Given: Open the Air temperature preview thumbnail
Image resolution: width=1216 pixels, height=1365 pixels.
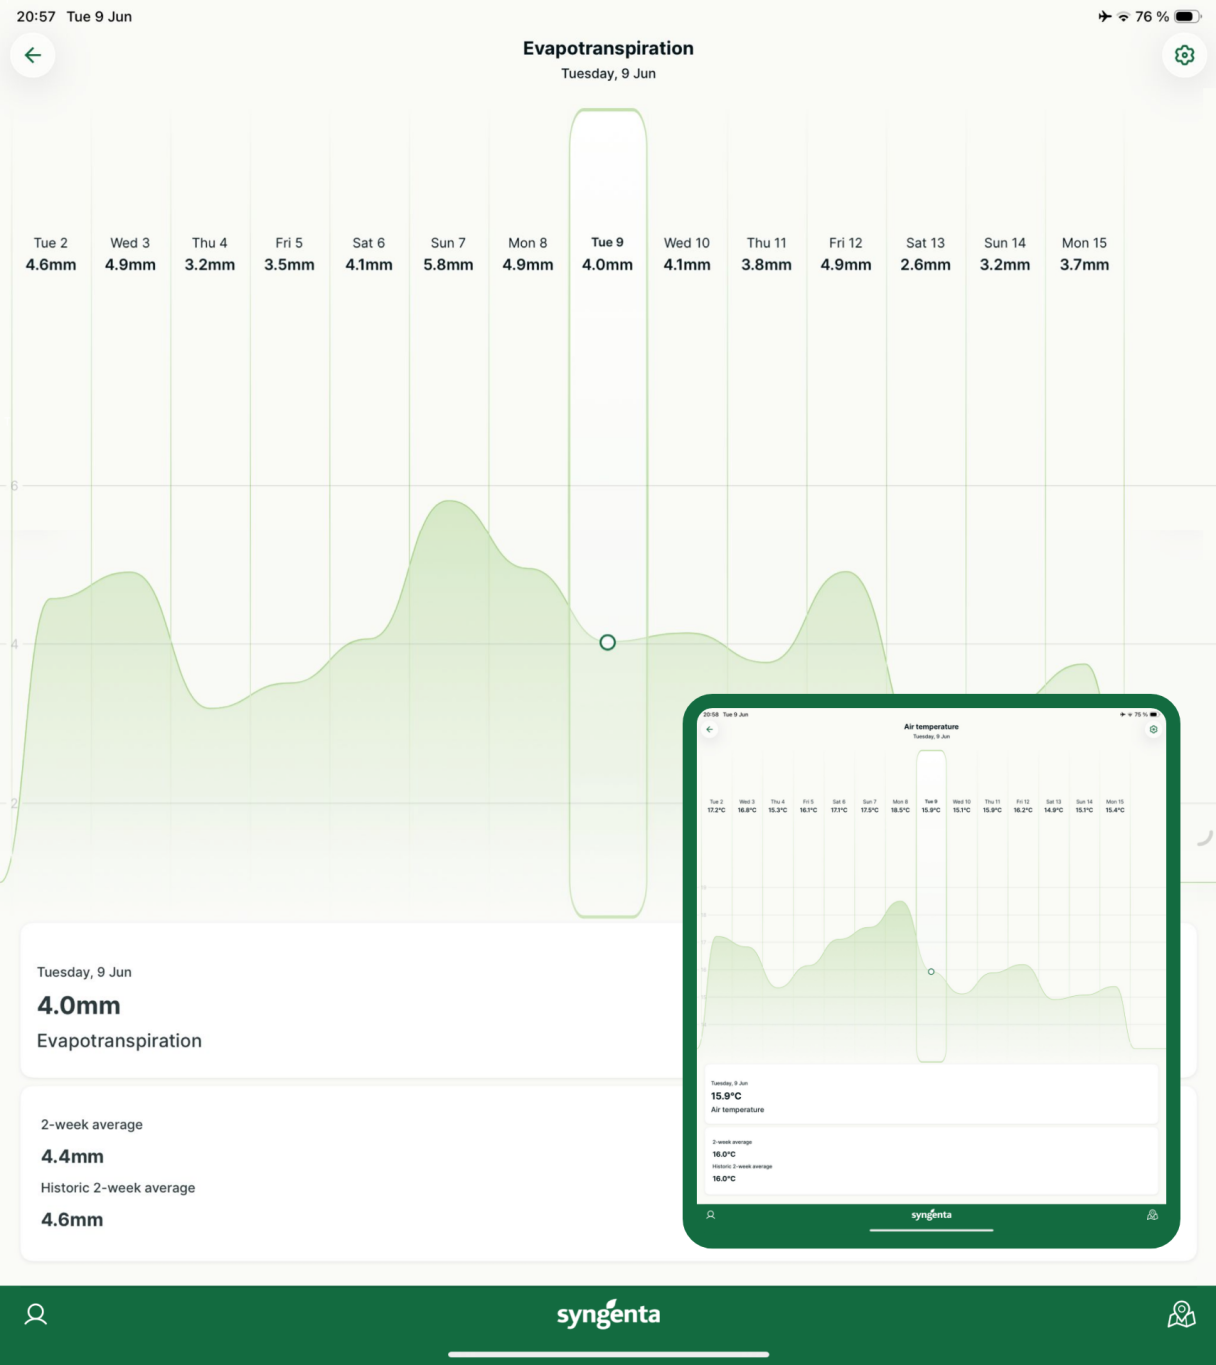Looking at the screenshot, I should 931,970.
